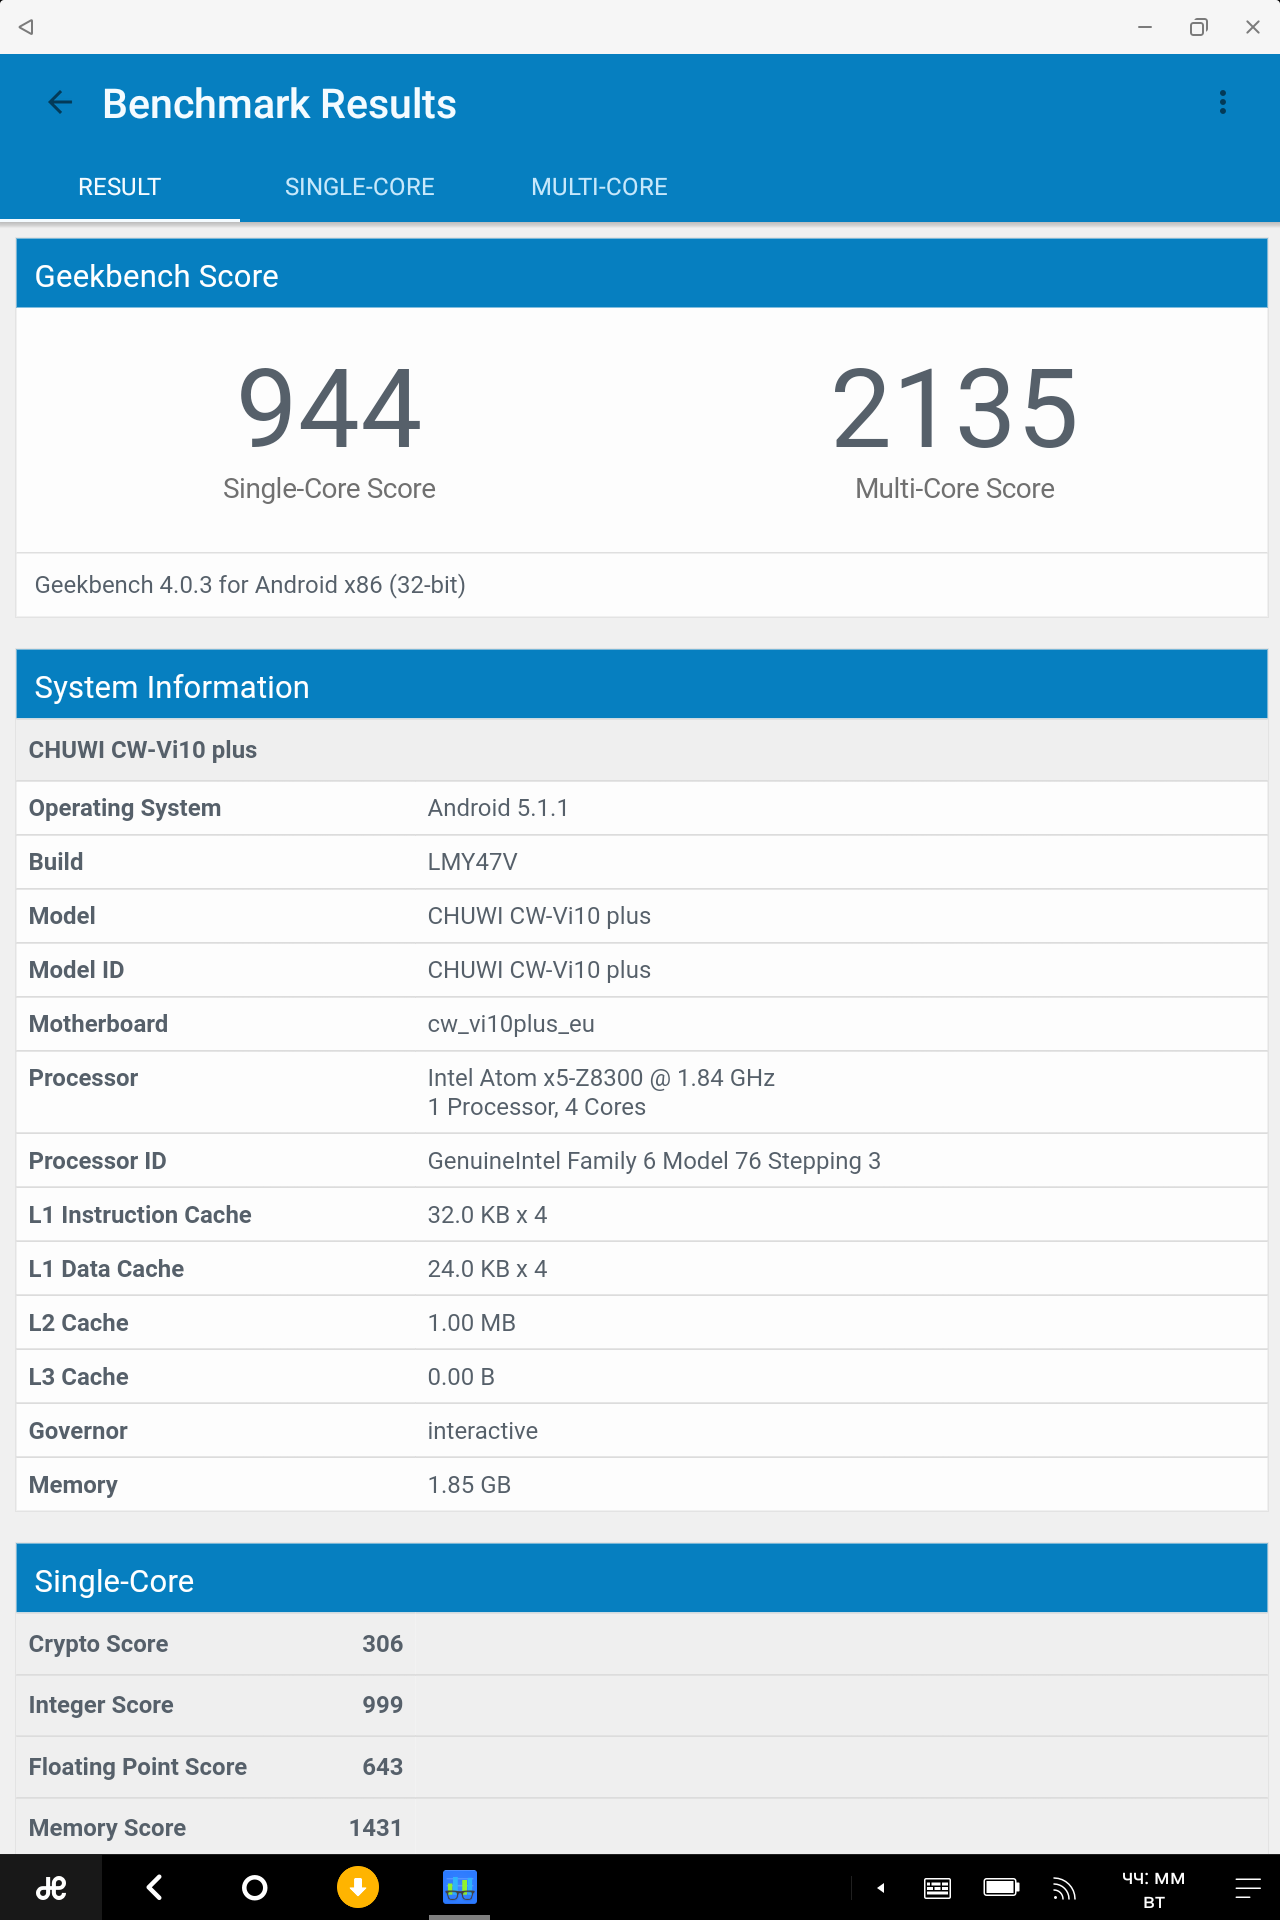
Task: Select the Geekbench app icon in taskbar
Action: tap(460, 1888)
